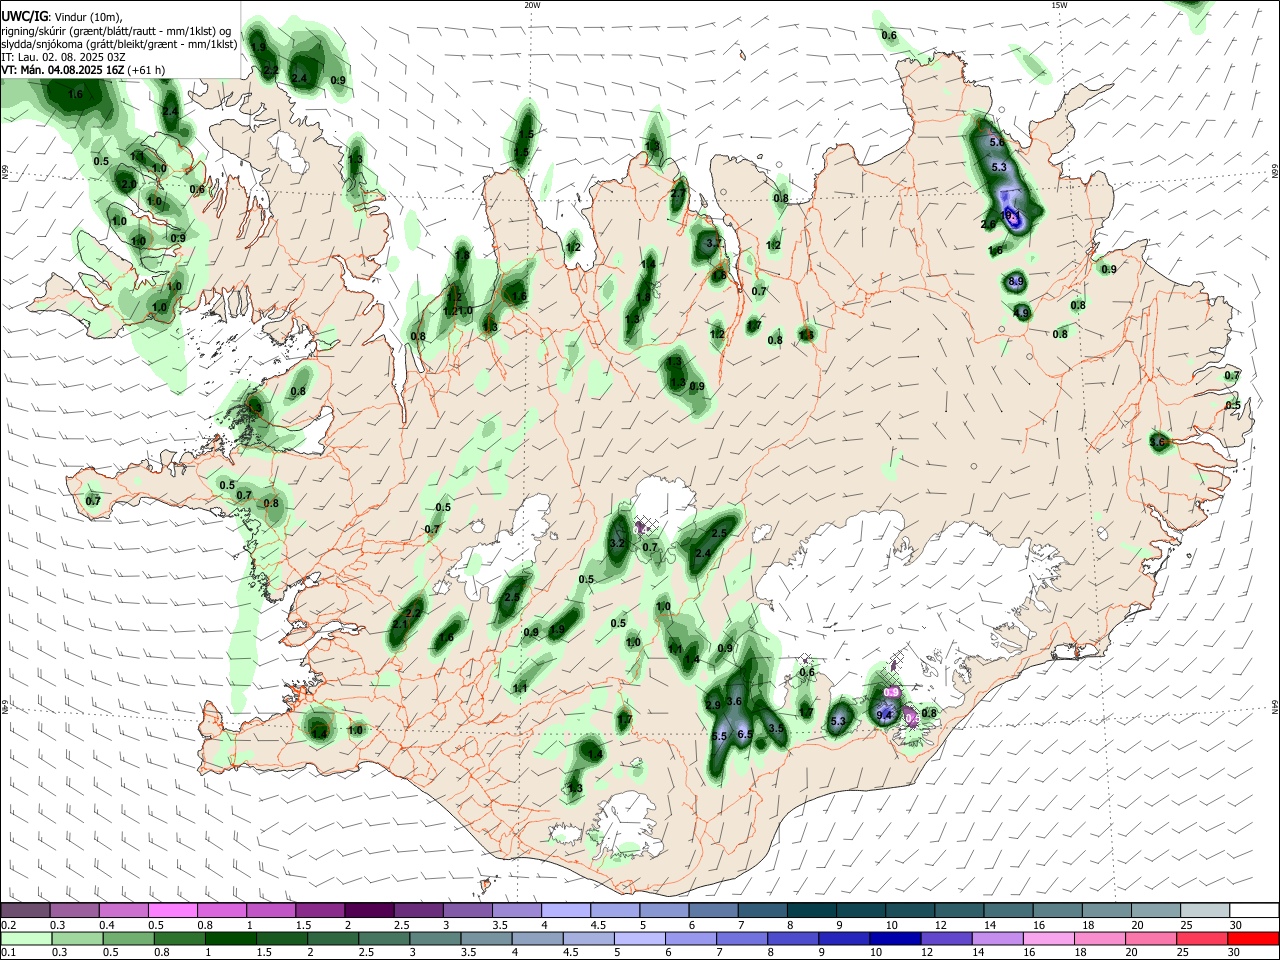Click the '8.9' precipitation value

coord(1017,283)
